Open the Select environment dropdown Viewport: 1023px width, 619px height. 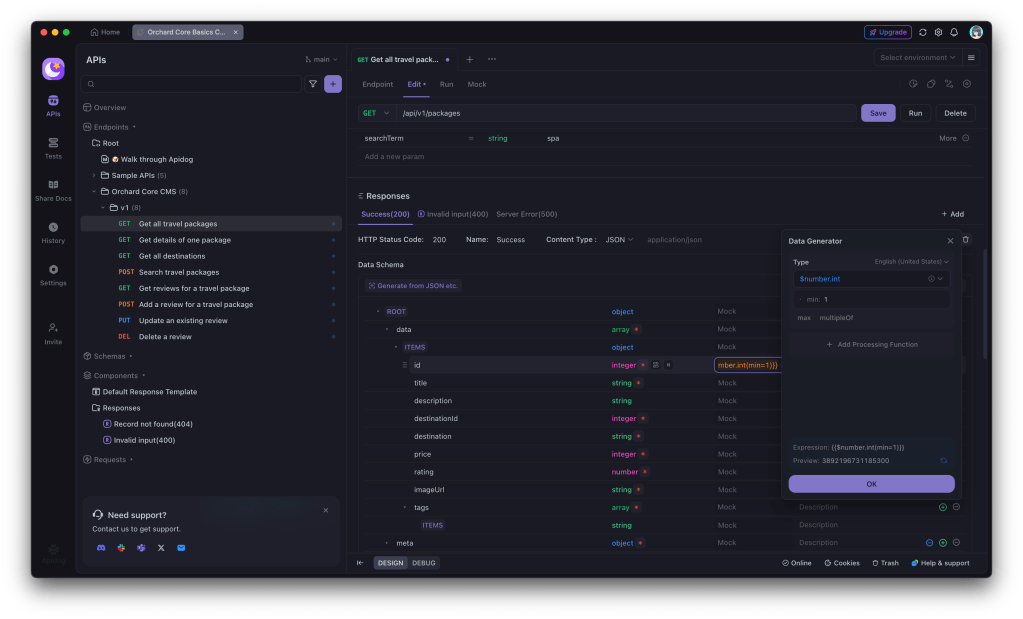point(917,58)
